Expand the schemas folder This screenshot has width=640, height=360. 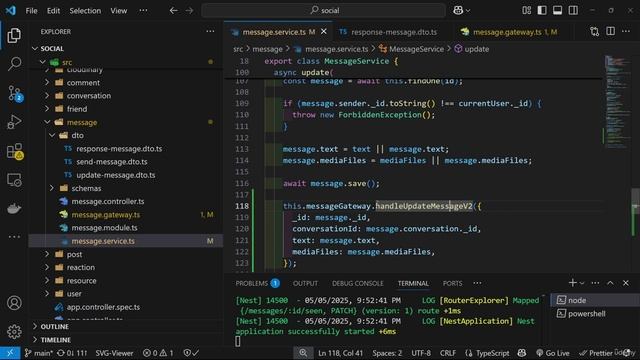52,188
